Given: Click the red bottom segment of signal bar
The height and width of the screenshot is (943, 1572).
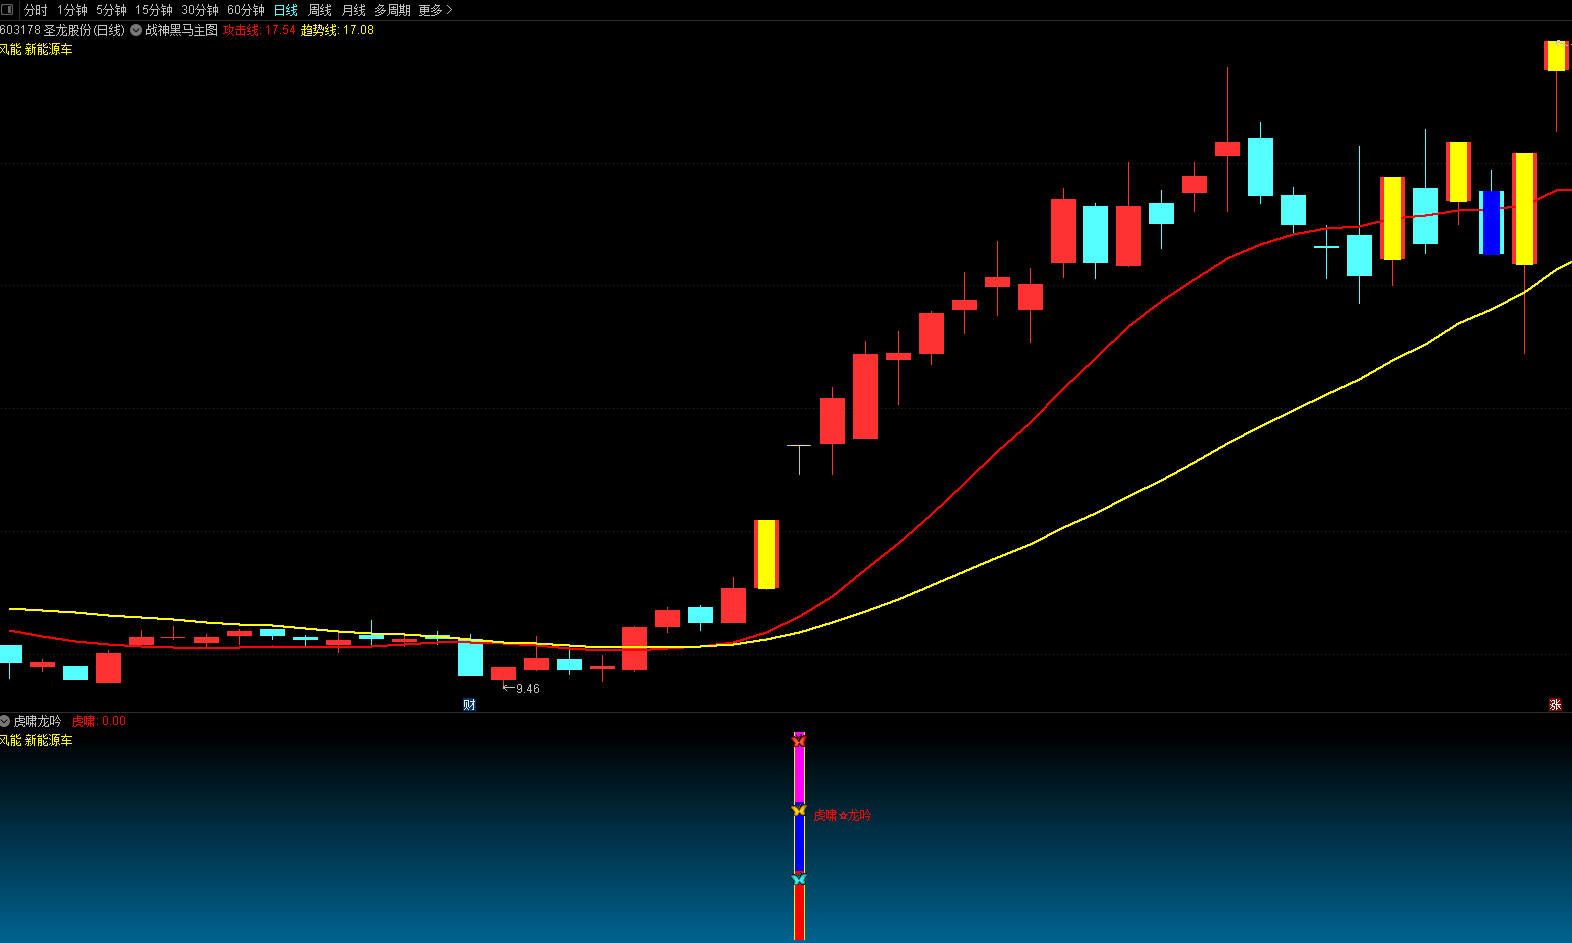Looking at the screenshot, I should pos(799,912).
